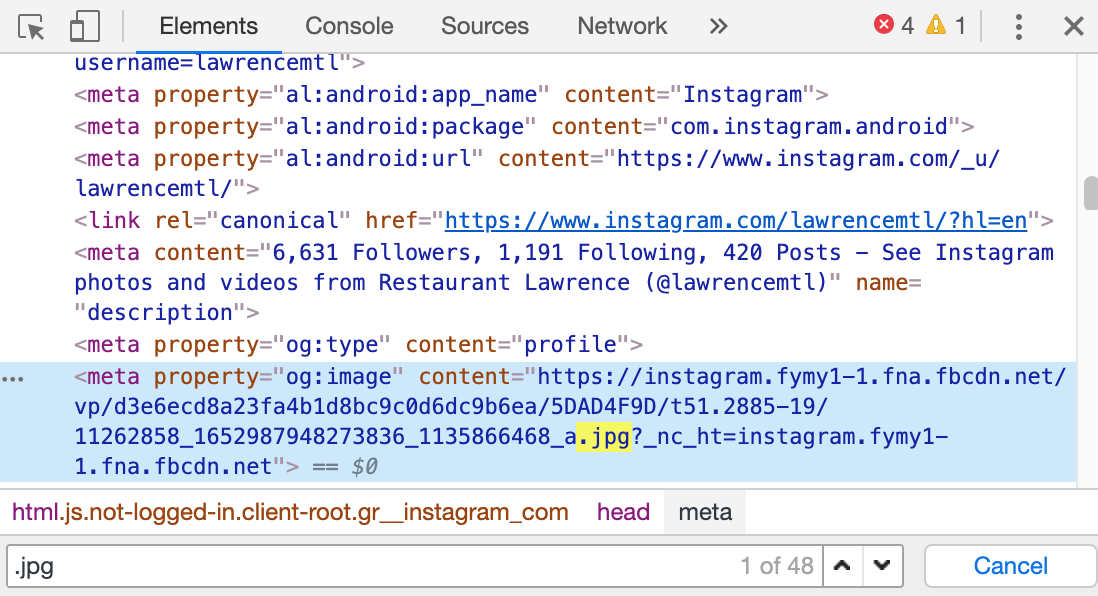This screenshot has width=1098, height=596.
Task: Switch to the Sources tab
Action: click(x=485, y=26)
